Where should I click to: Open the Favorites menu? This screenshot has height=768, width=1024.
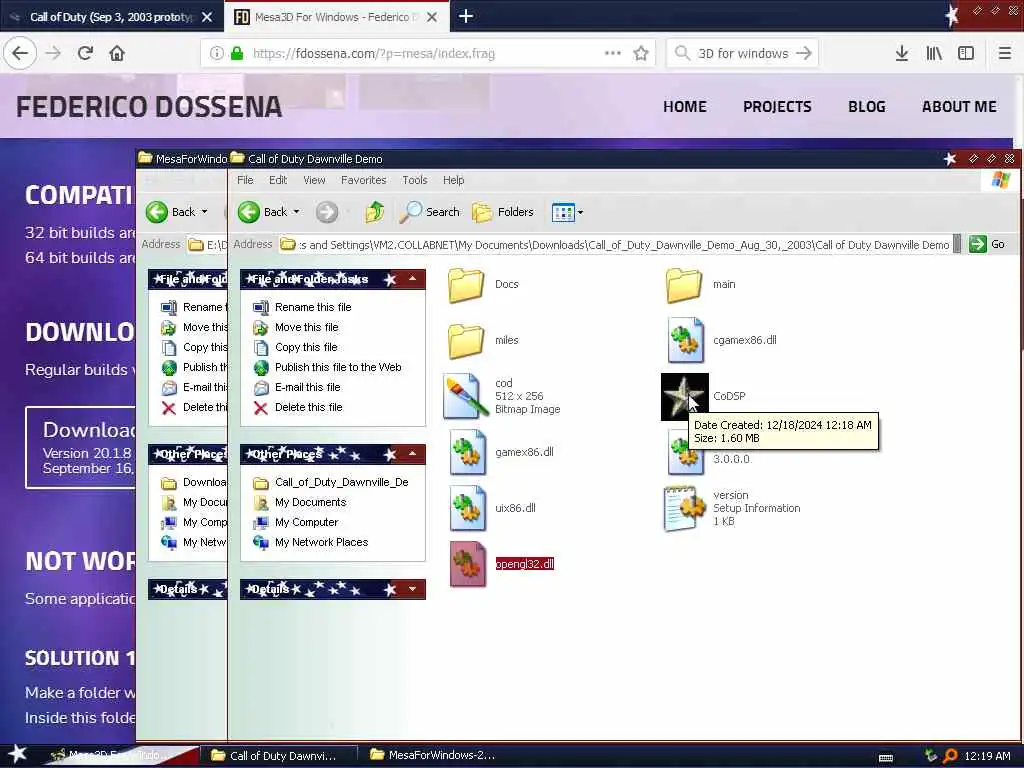[364, 180]
